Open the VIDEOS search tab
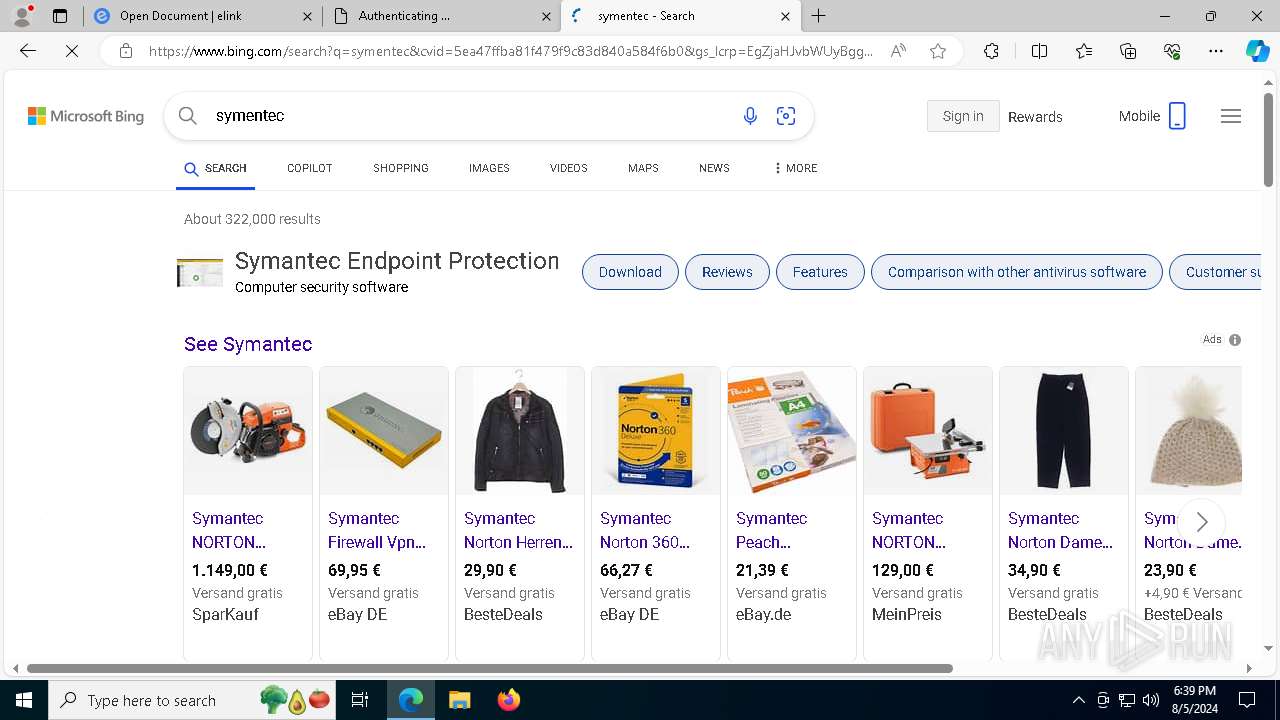Screen dimensions: 1280x720 (x=568, y=168)
